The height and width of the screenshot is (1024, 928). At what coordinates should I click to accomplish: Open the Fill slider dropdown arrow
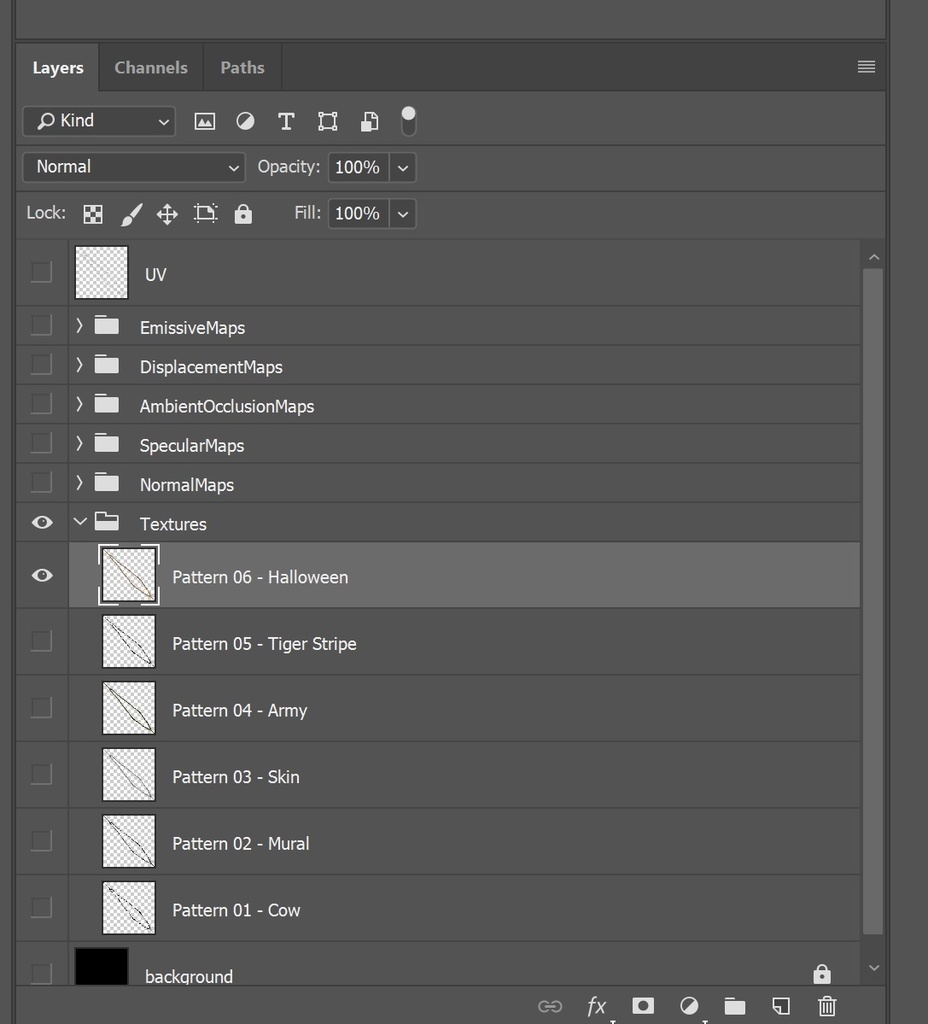click(403, 214)
